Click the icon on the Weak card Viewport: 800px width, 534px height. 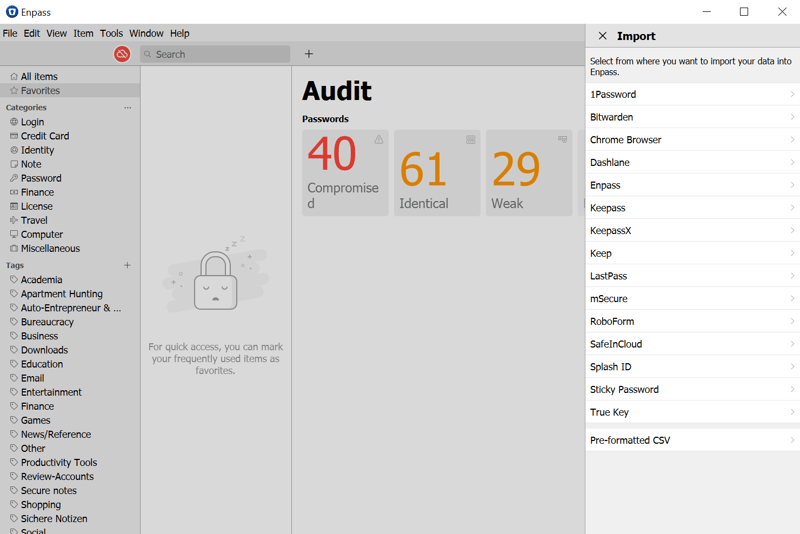(562, 139)
